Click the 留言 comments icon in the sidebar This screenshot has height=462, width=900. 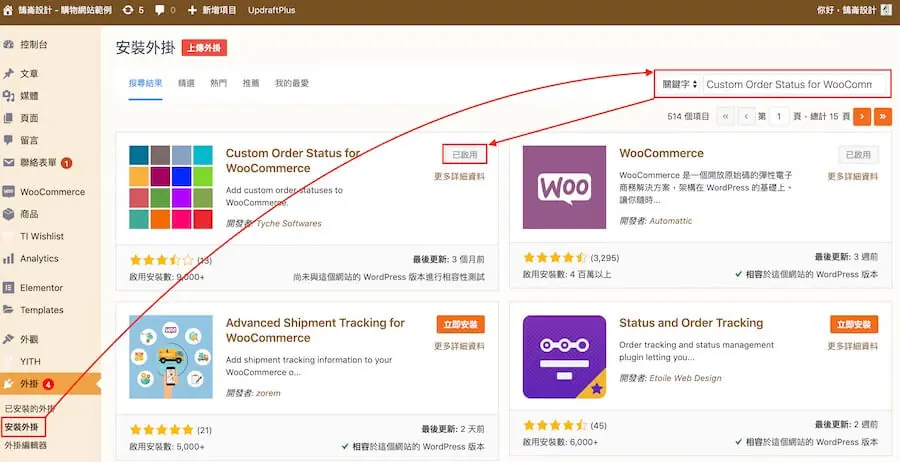click(9, 140)
